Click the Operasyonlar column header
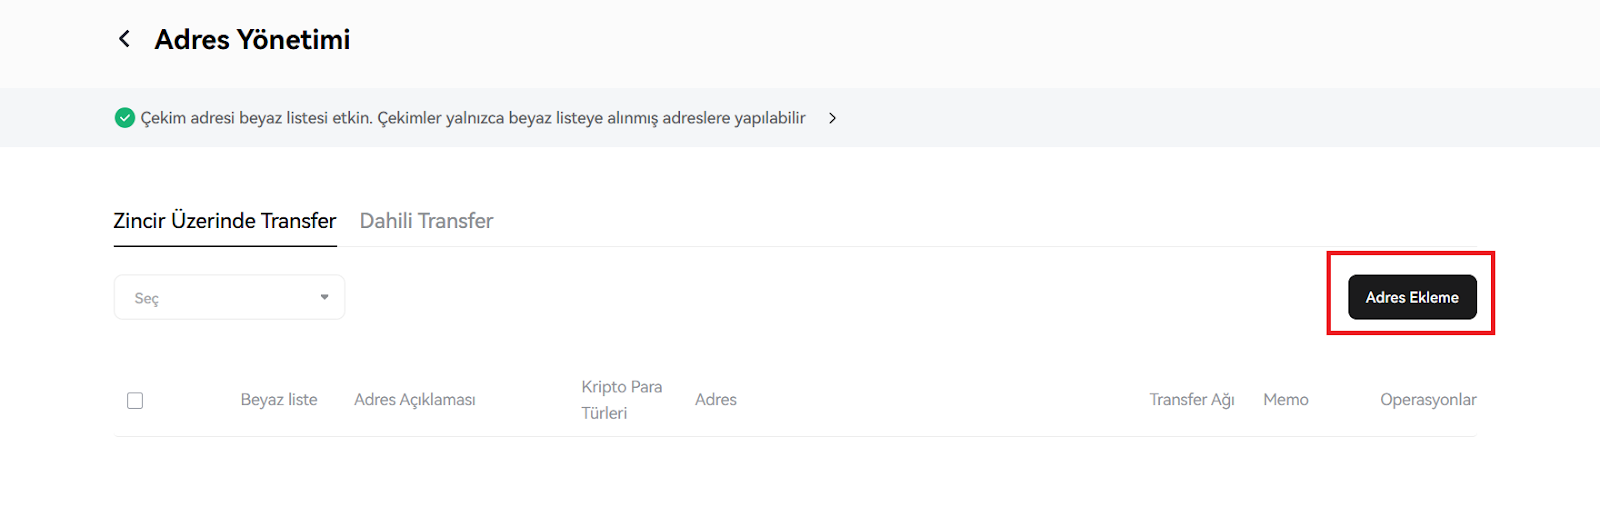1600x526 pixels. pos(1428,400)
